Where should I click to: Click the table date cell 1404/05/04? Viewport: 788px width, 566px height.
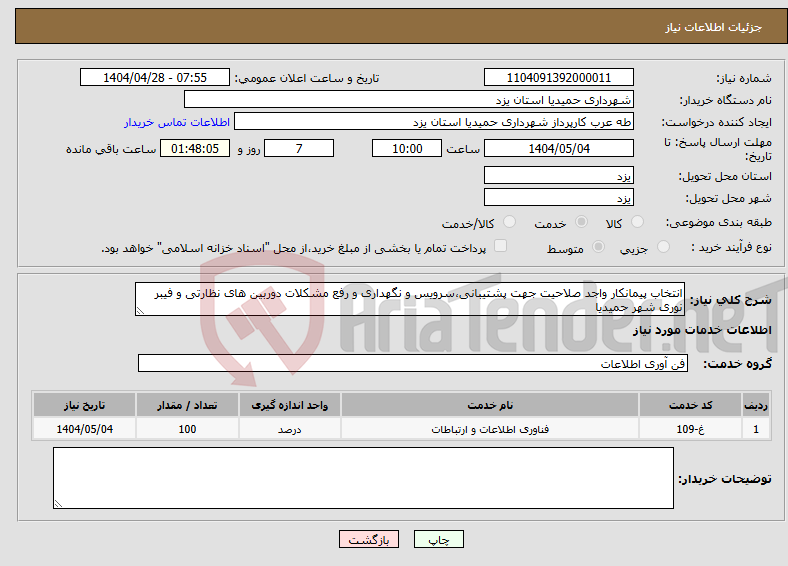[x=84, y=429]
